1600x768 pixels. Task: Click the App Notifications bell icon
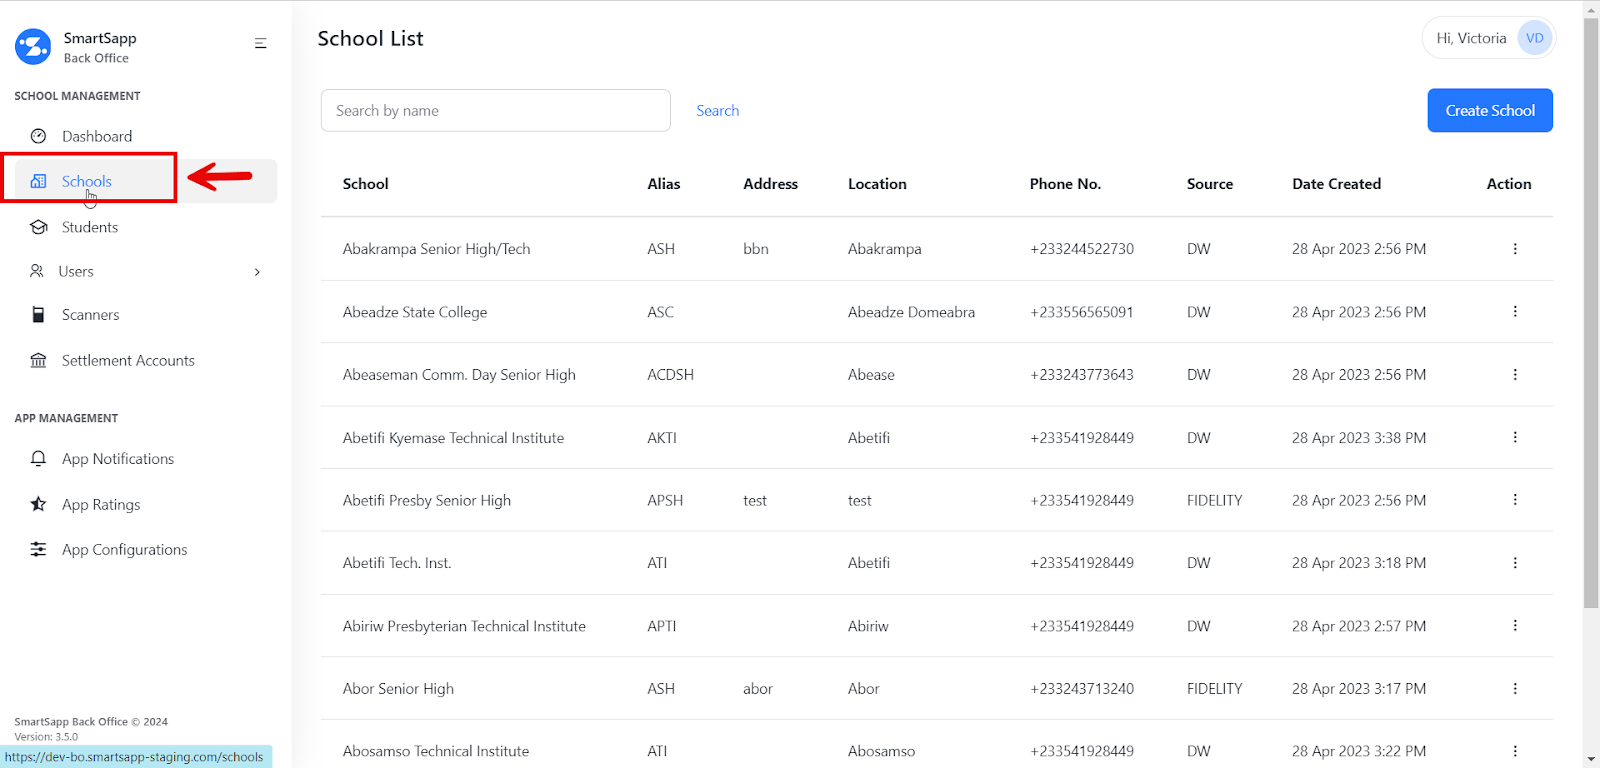(39, 458)
